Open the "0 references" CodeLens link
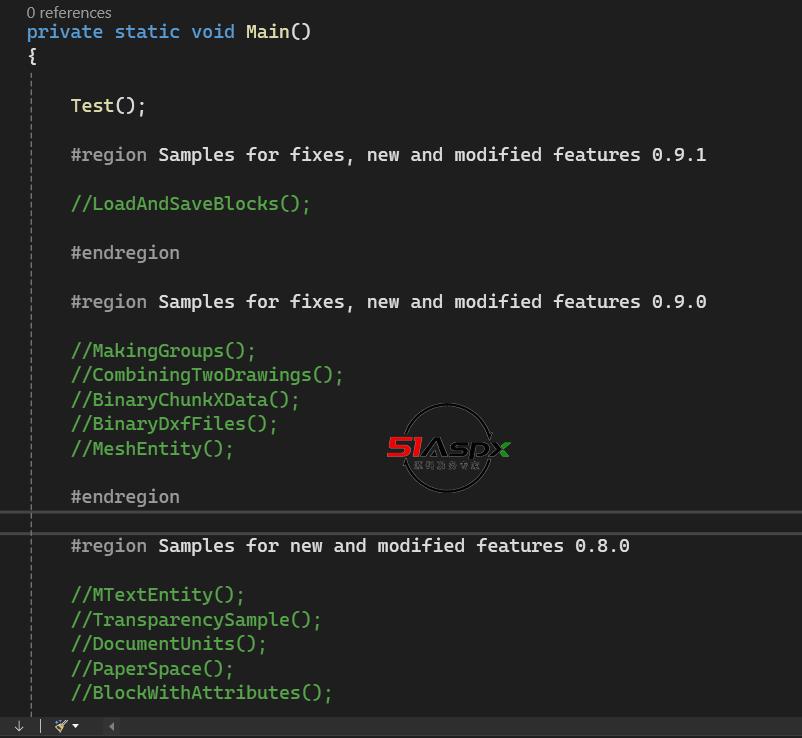This screenshot has width=802, height=738. point(69,12)
